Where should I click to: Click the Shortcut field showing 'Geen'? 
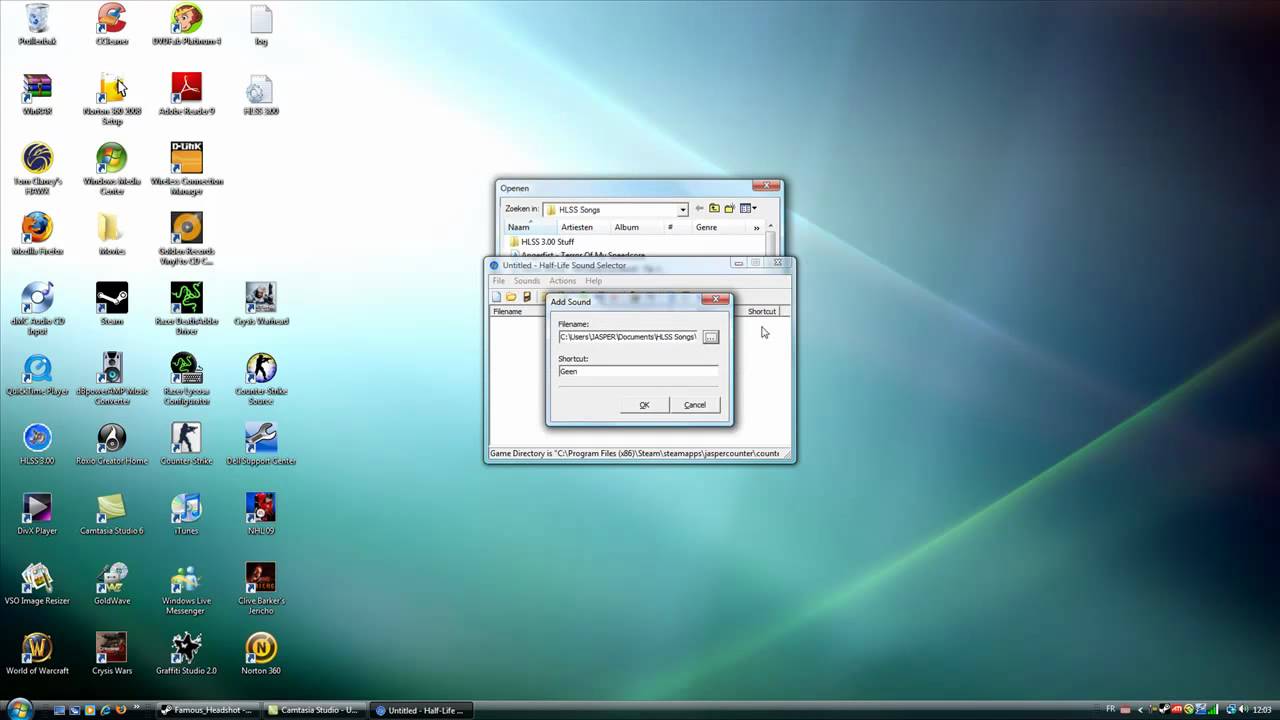[x=638, y=371]
